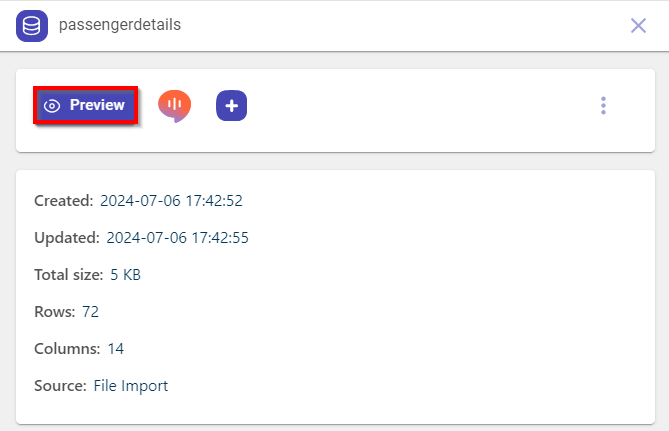Click the eye icon inside Preview
The height and width of the screenshot is (431, 669).
click(53, 105)
